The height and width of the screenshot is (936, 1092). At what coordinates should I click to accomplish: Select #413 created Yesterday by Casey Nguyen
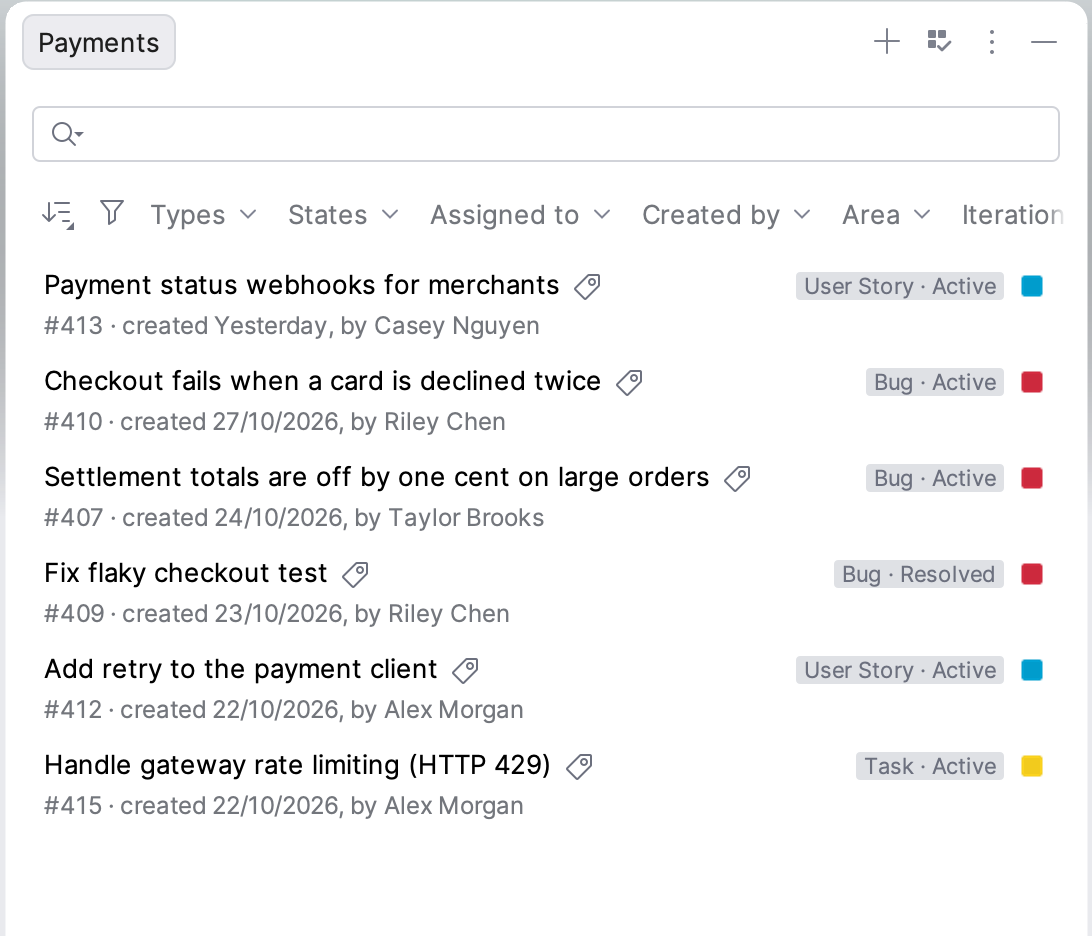[292, 326]
